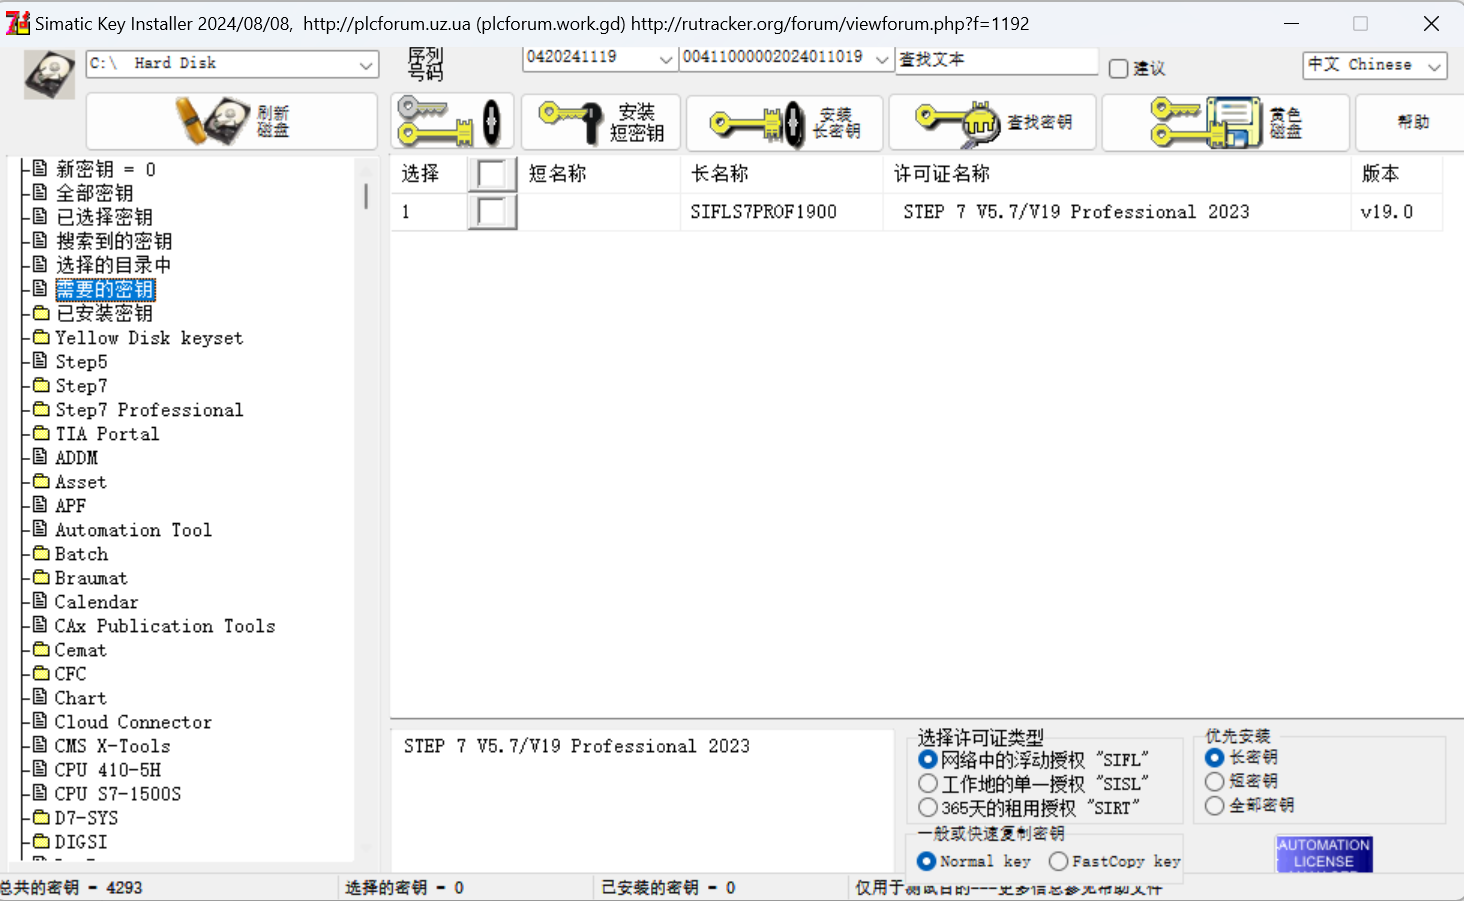Click the CPU 410-5H document icon
The height and width of the screenshot is (901, 1464).
point(40,769)
